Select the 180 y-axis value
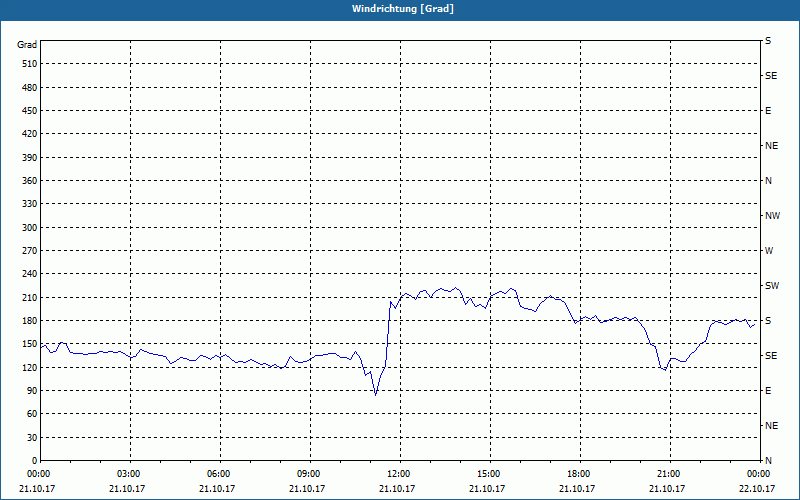Image resolution: width=800 pixels, height=500 pixels. click(x=30, y=321)
